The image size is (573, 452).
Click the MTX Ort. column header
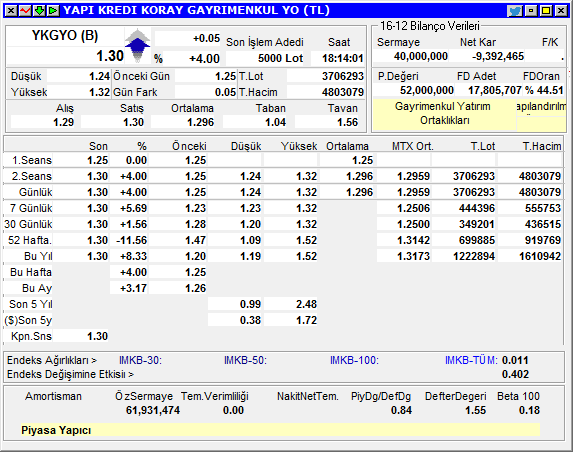point(413,147)
